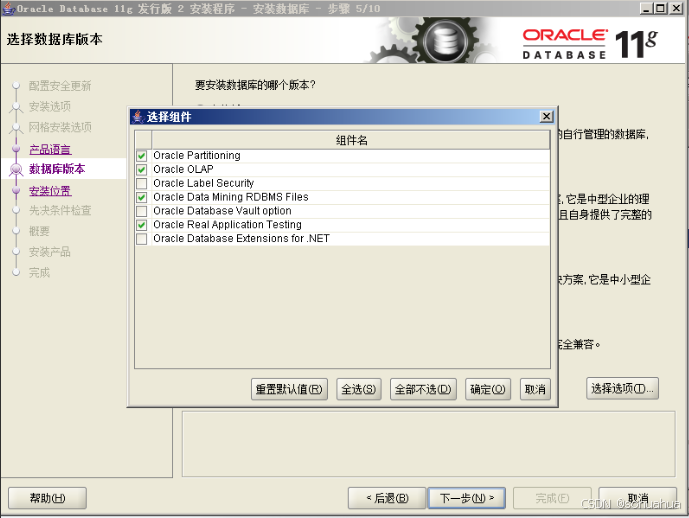Uncheck Oracle Data Mining RDBMS Files

pyautogui.click(x=141, y=197)
